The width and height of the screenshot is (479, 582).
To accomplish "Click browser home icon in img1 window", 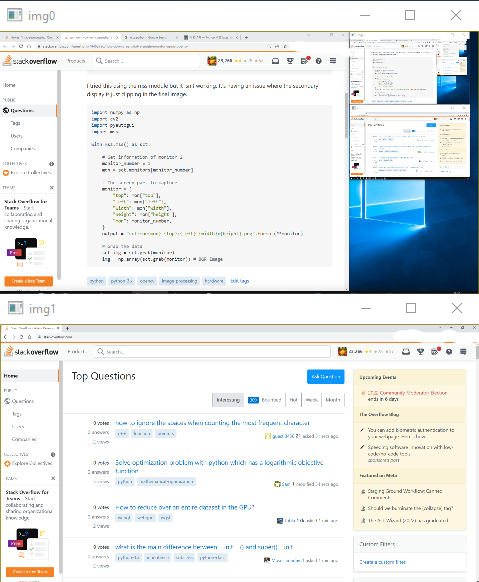I will point(29,337).
